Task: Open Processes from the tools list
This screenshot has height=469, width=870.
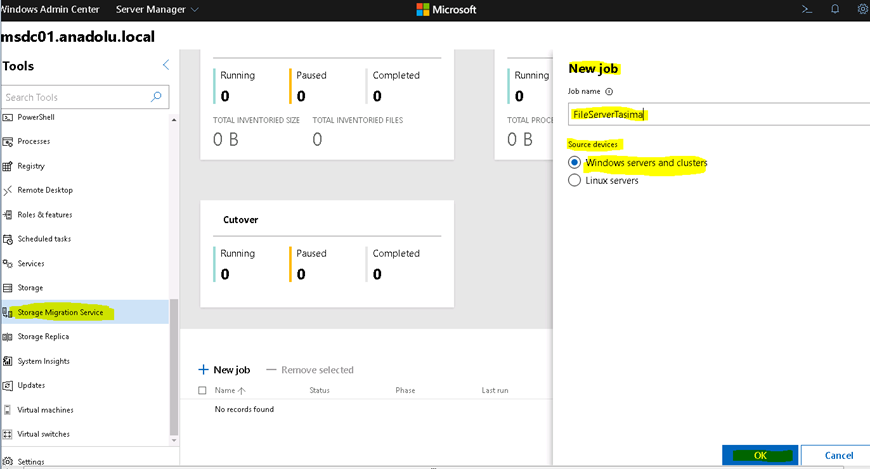Action: [x=34, y=142]
